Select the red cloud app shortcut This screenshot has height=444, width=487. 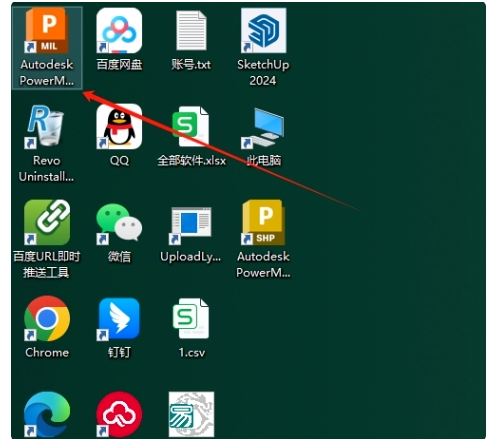click(119, 415)
